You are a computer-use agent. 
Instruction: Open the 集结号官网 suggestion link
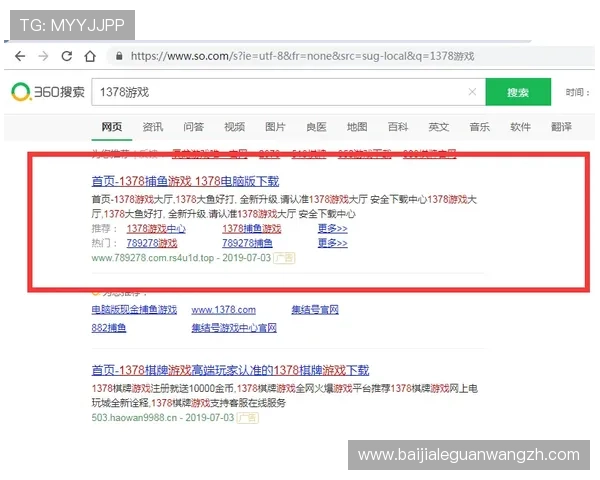click(x=315, y=310)
